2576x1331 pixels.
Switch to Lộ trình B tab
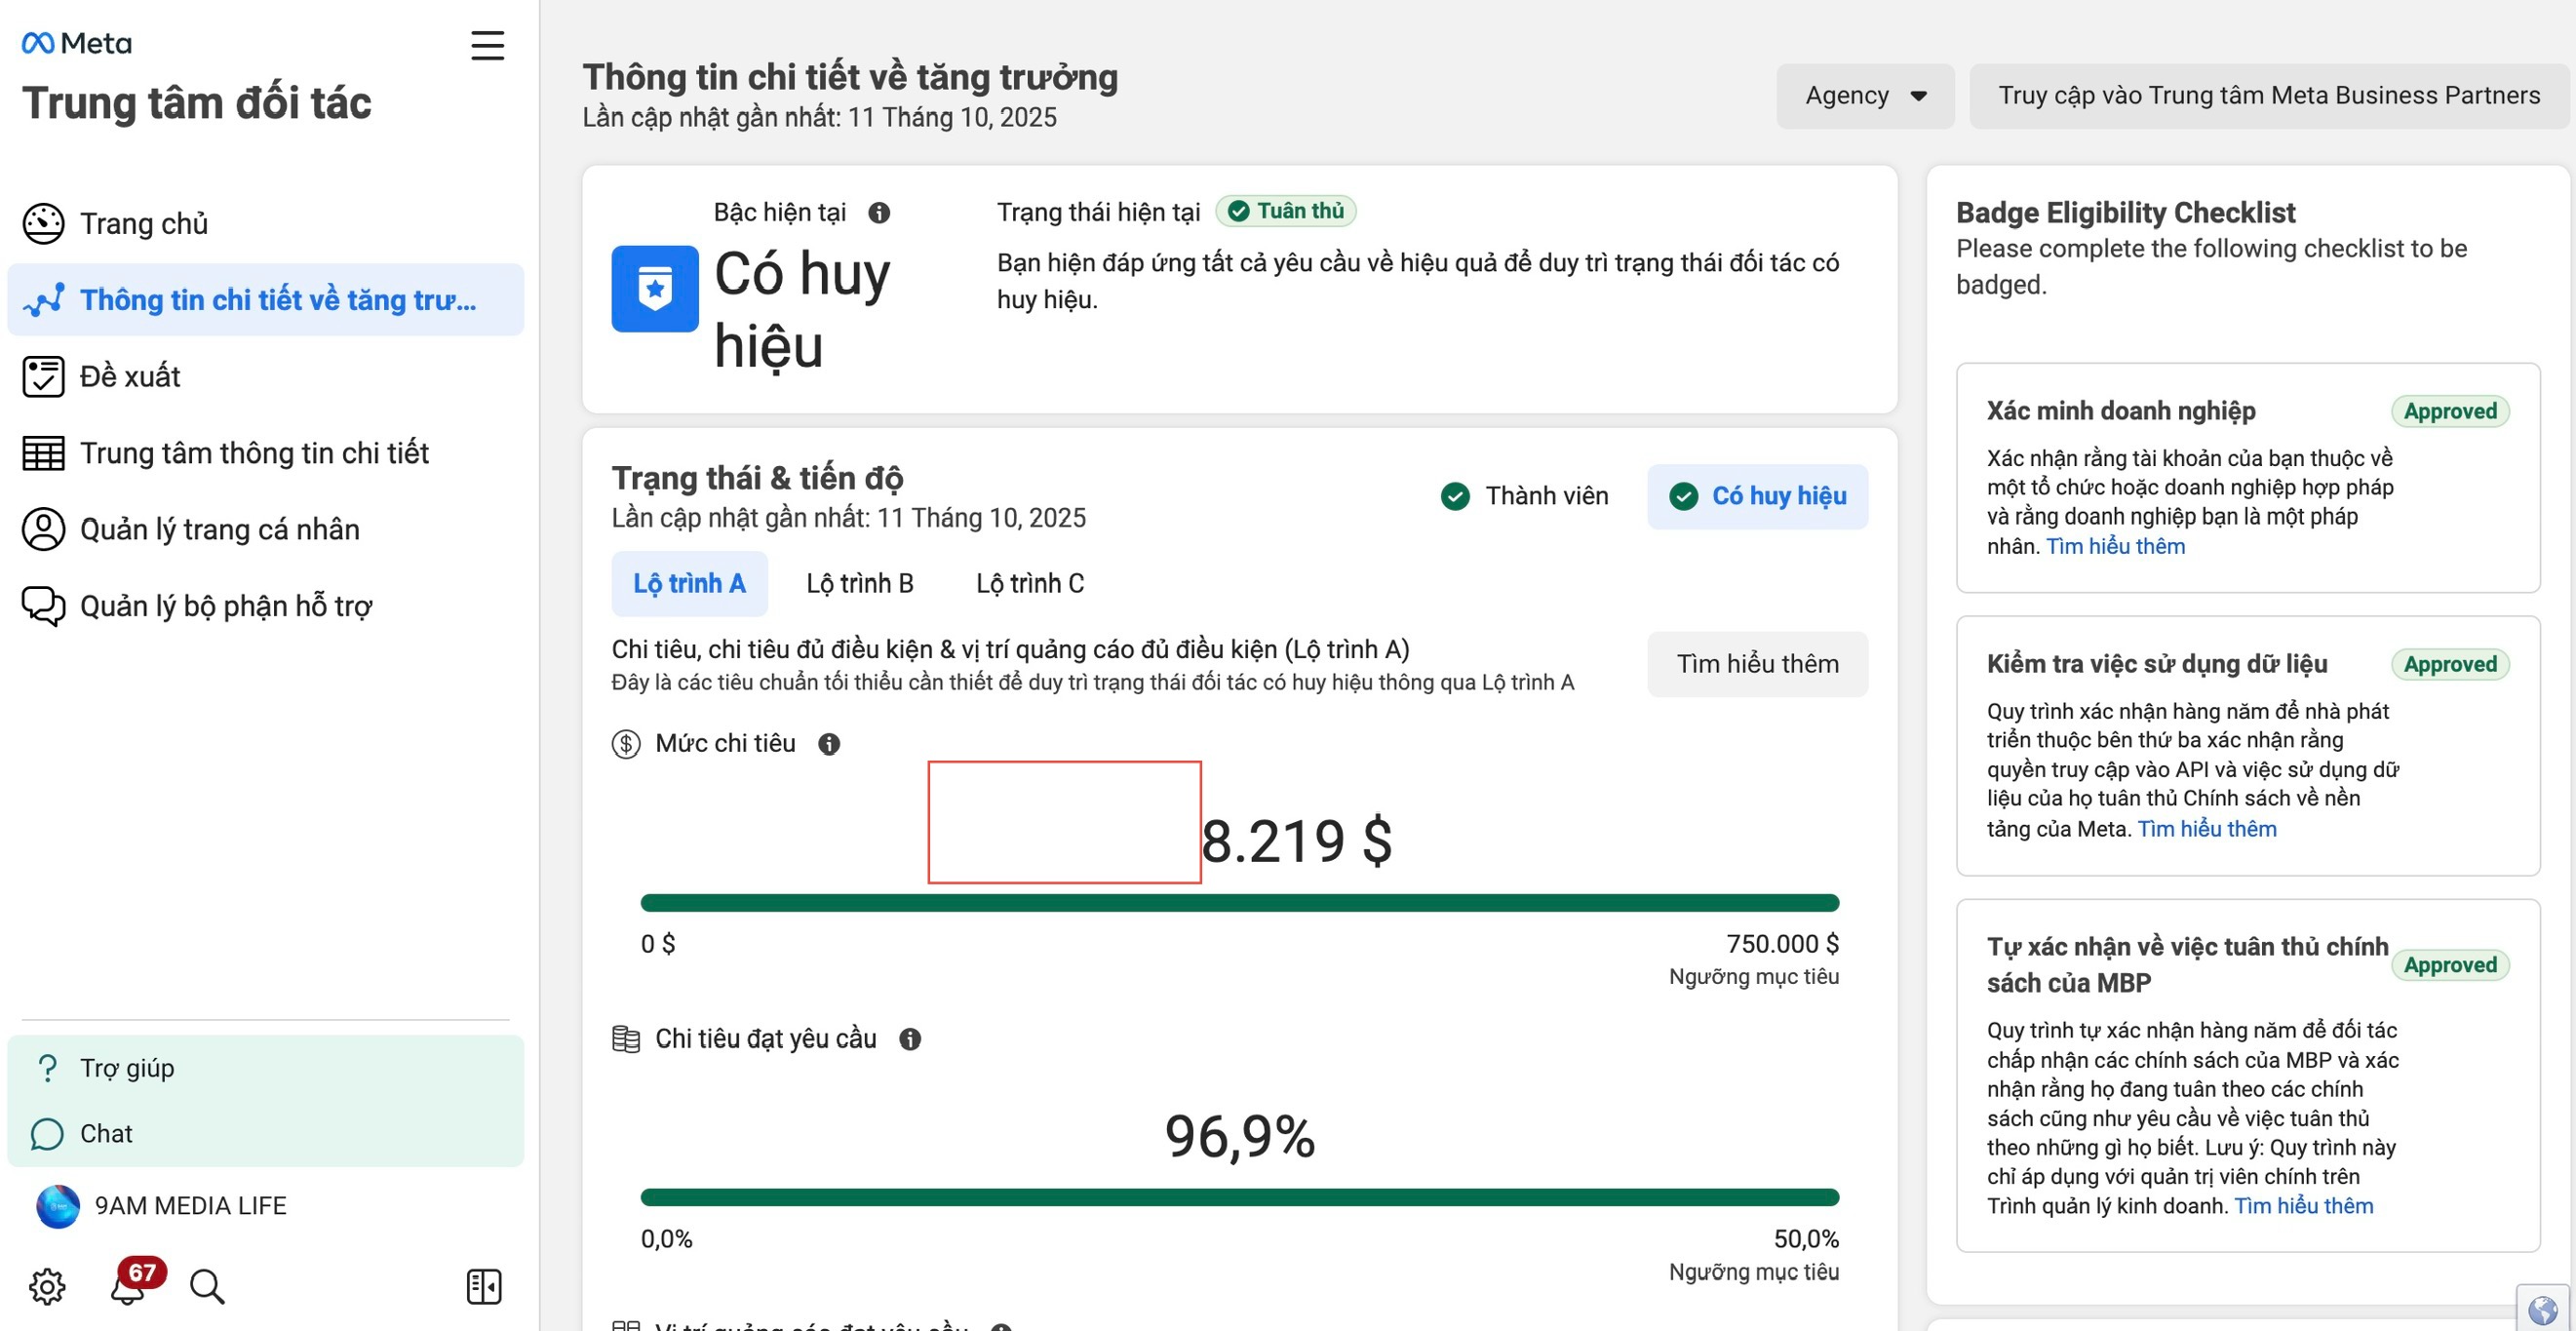click(x=860, y=584)
